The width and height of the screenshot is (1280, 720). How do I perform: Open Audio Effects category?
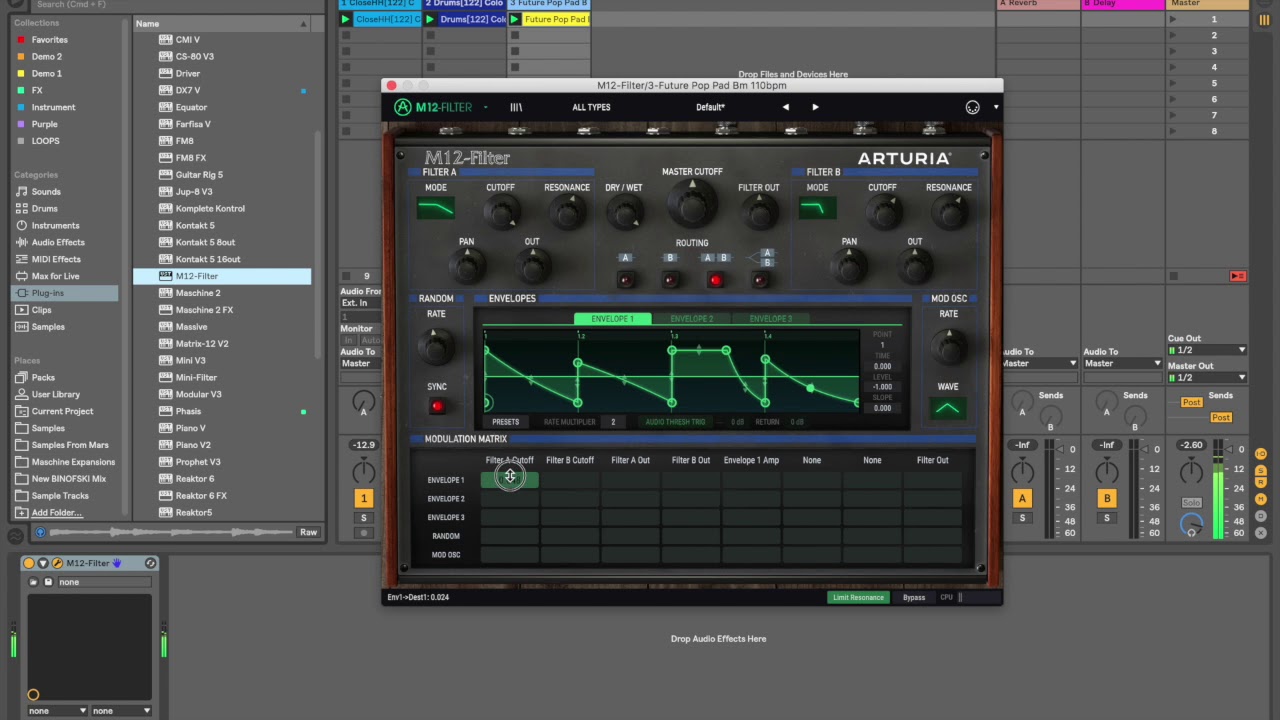tap(58, 242)
